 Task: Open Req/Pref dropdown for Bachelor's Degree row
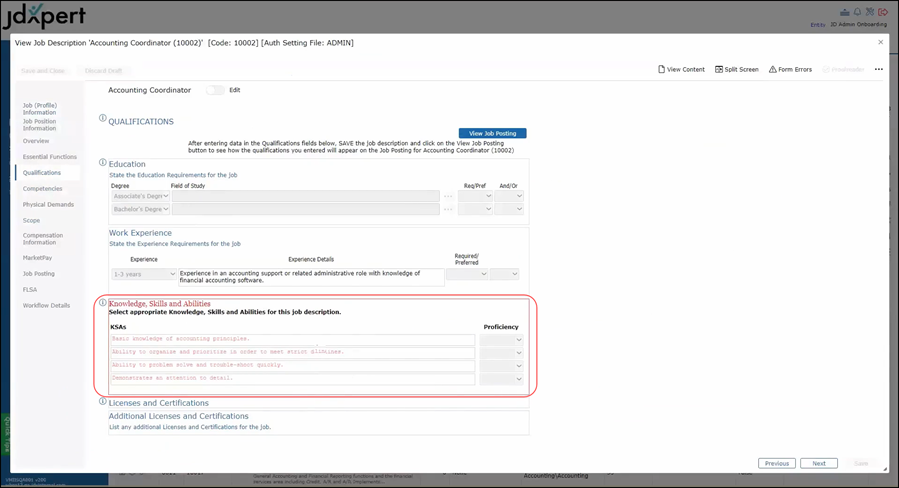(x=476, y=209)
